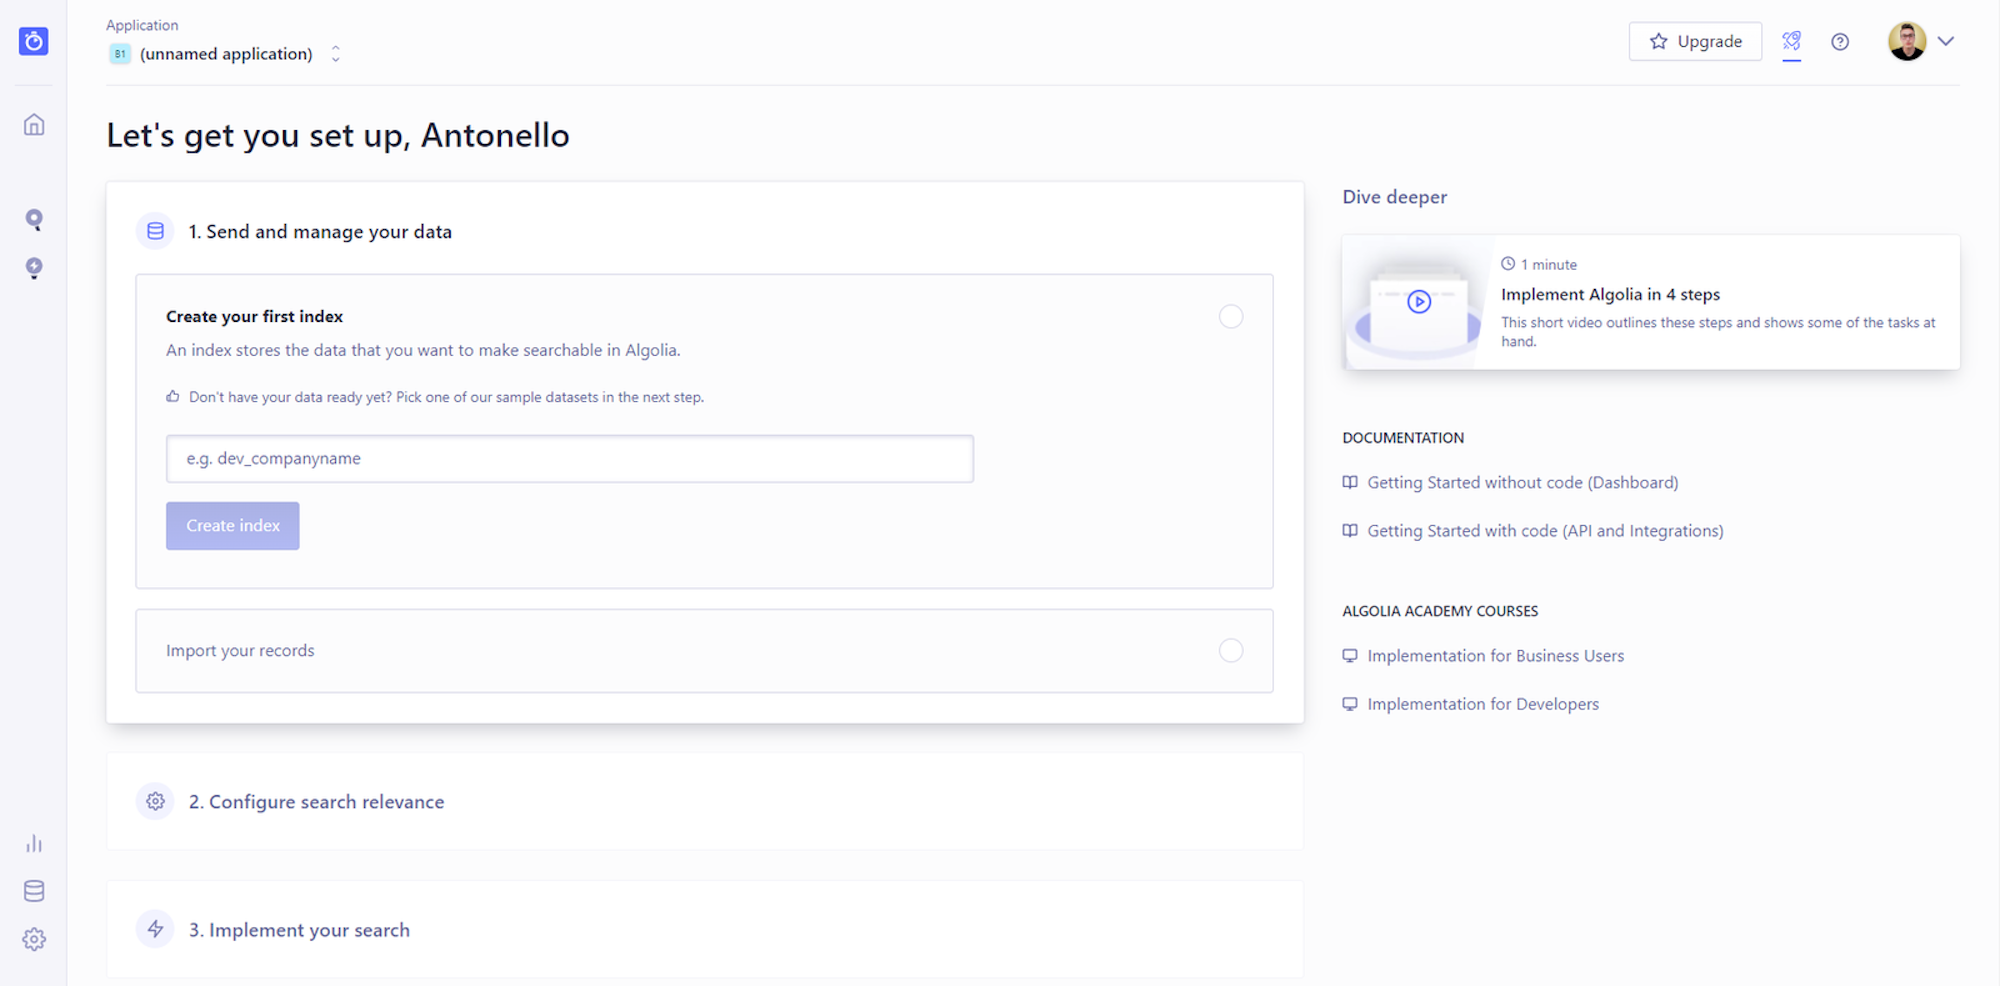This screenshot has width=2000, height=986.
Task: Open the Data sources database sidebar icon
Action: coord(34,891)
